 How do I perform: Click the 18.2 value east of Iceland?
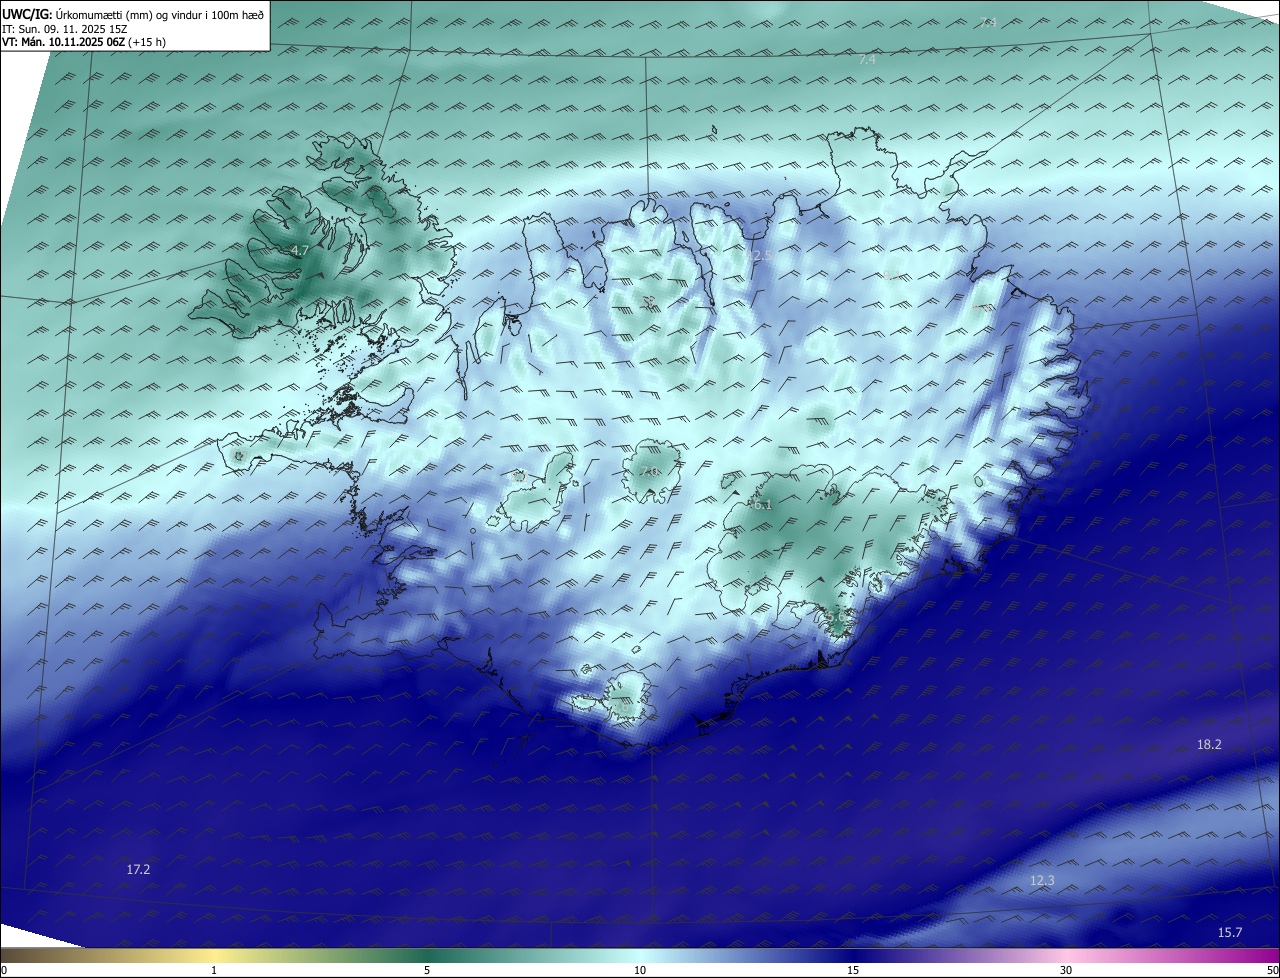coord(1209,744)
